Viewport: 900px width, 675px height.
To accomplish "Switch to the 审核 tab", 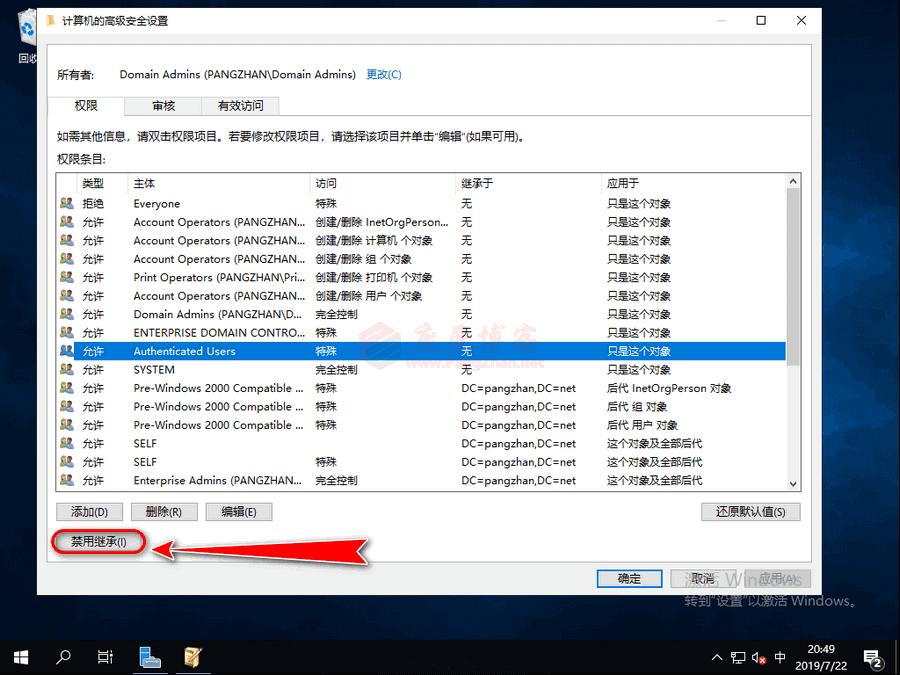I will point(162,105).
